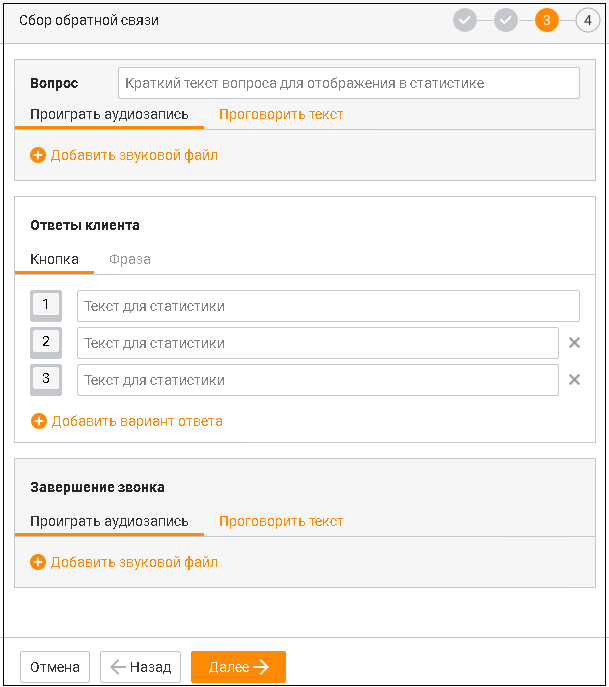Click the Вопрос label
Screen dimensions: 609x687
[54, 83]
